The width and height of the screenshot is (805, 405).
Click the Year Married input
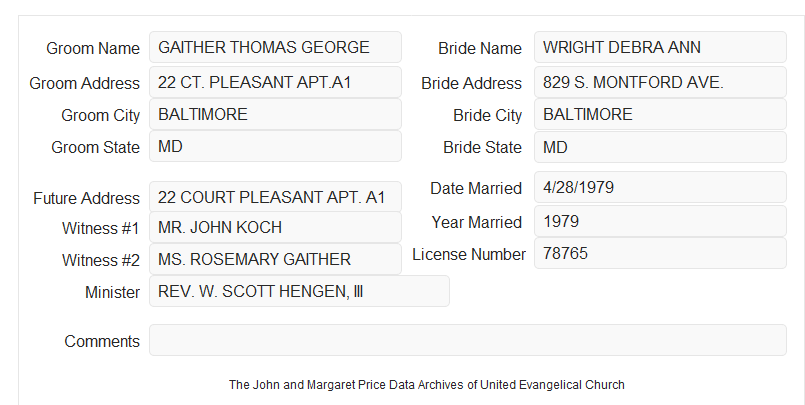coord(660,221)
